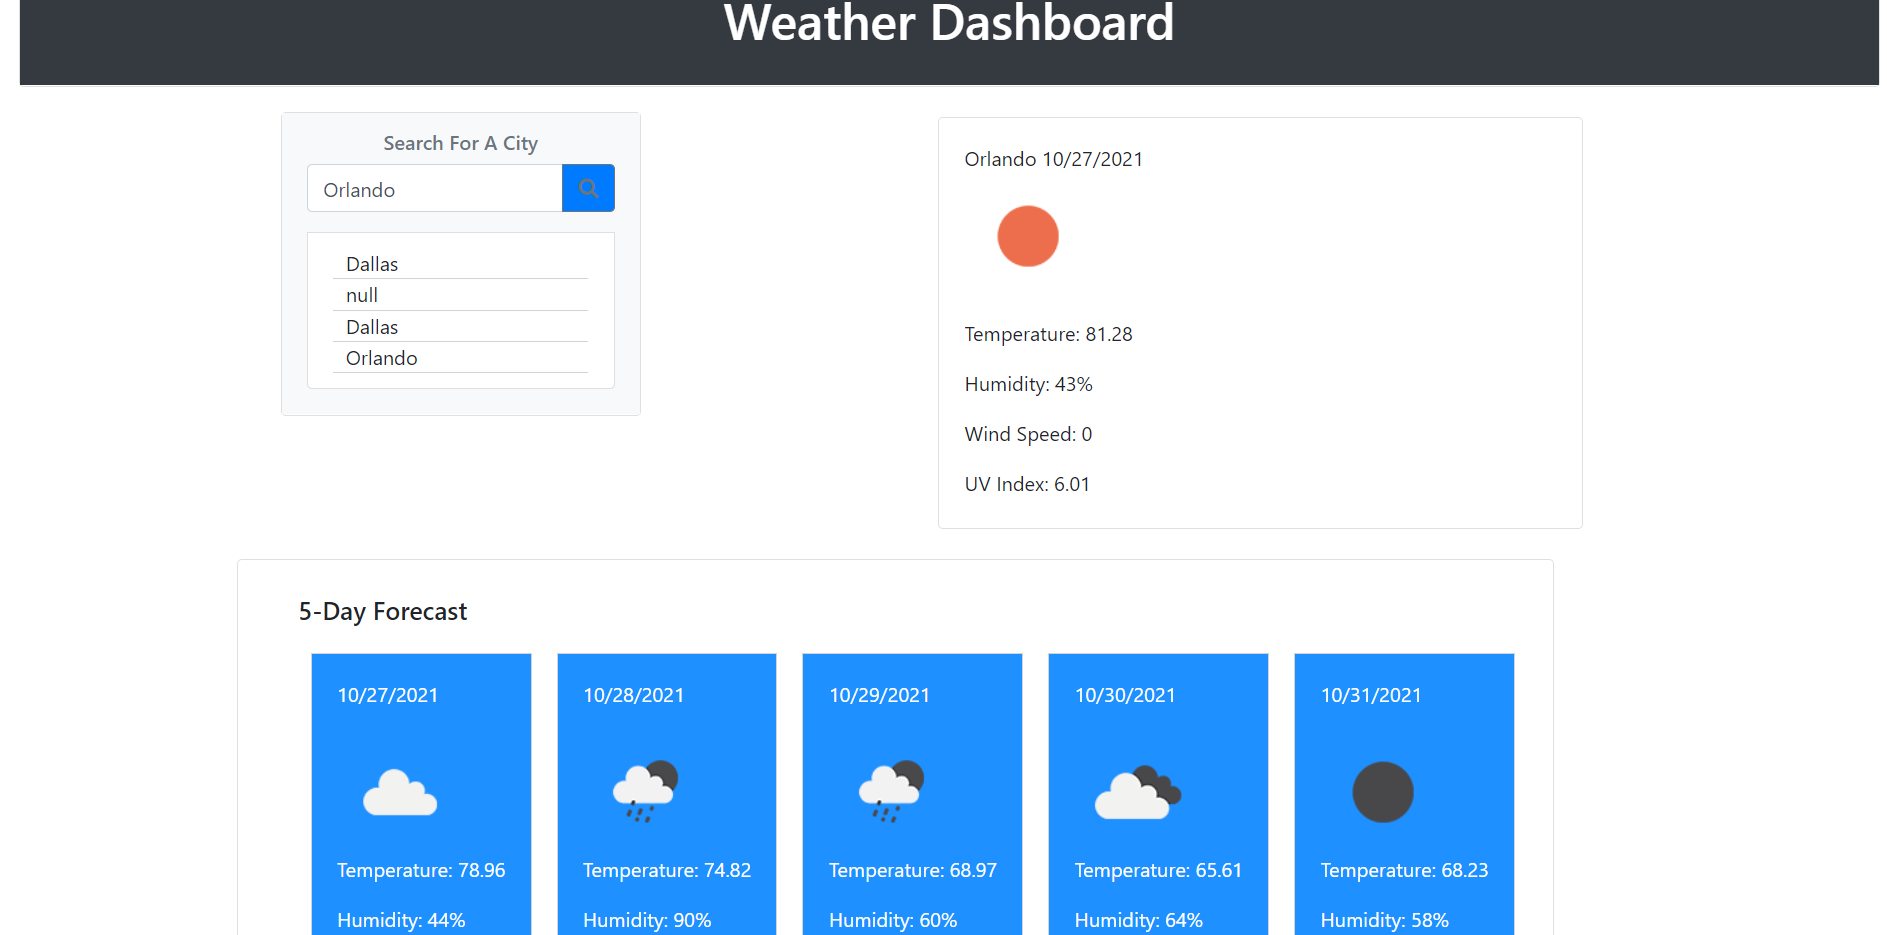
Task: Click the 10/27/2021 forecast date
Action: click(x=388, y=695)
